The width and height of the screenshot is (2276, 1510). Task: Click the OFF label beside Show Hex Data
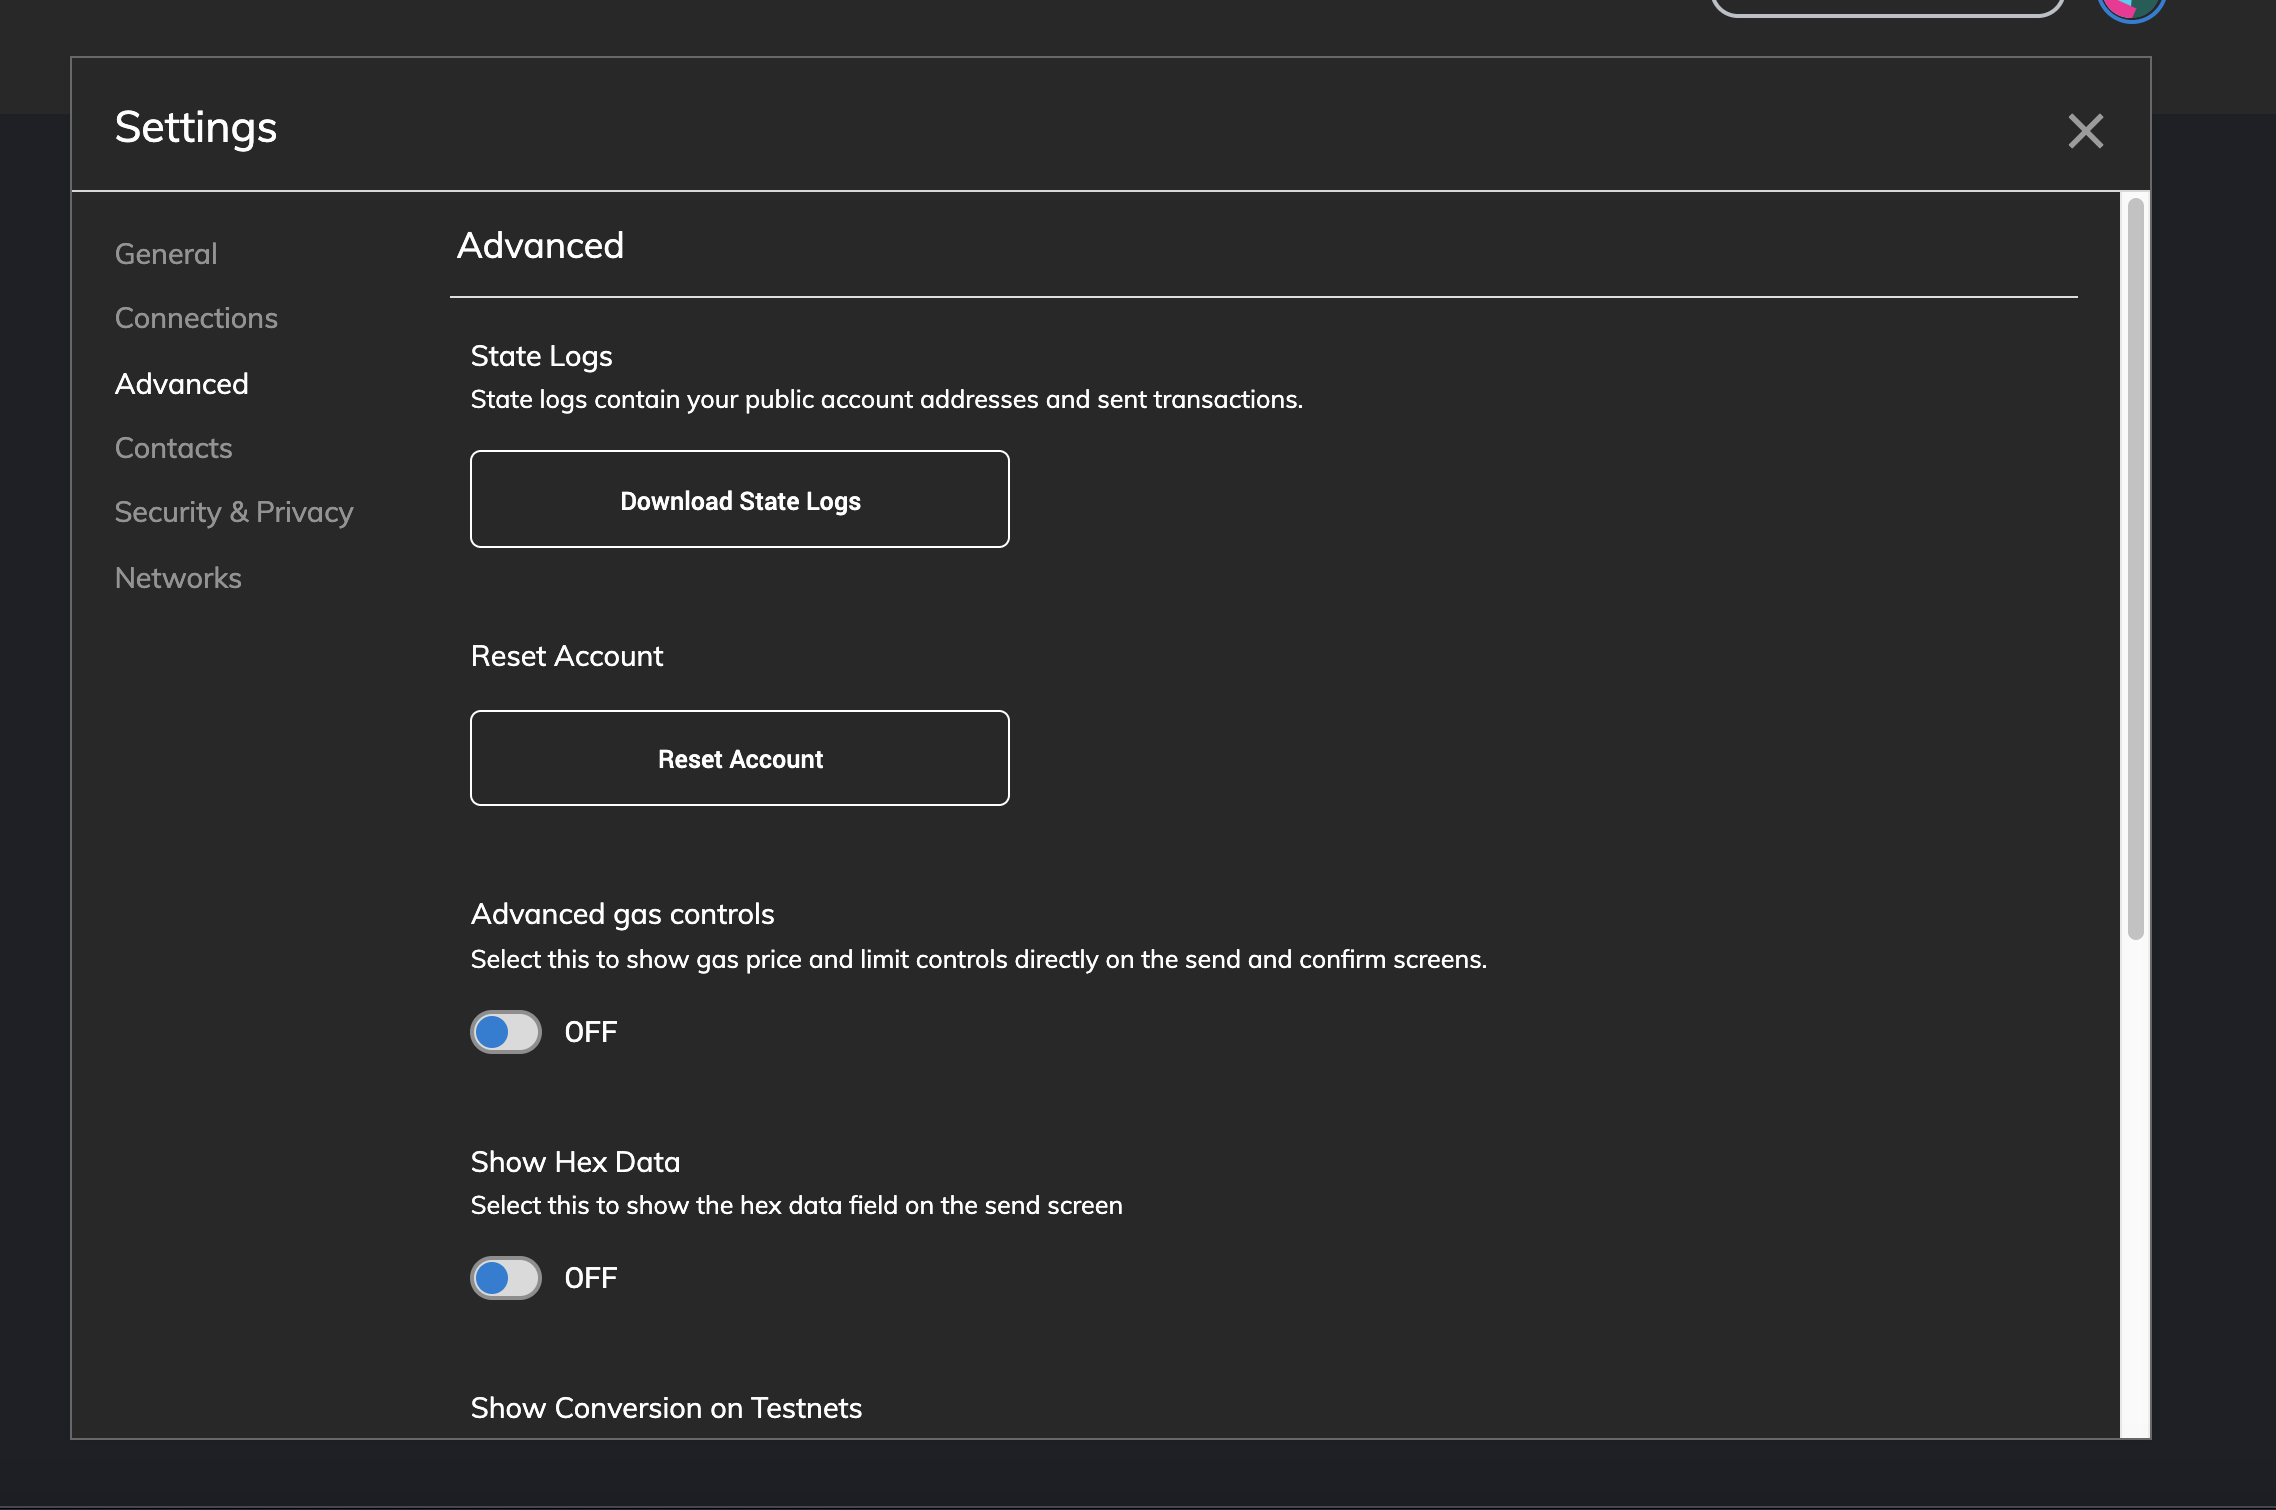(590, 1278)
